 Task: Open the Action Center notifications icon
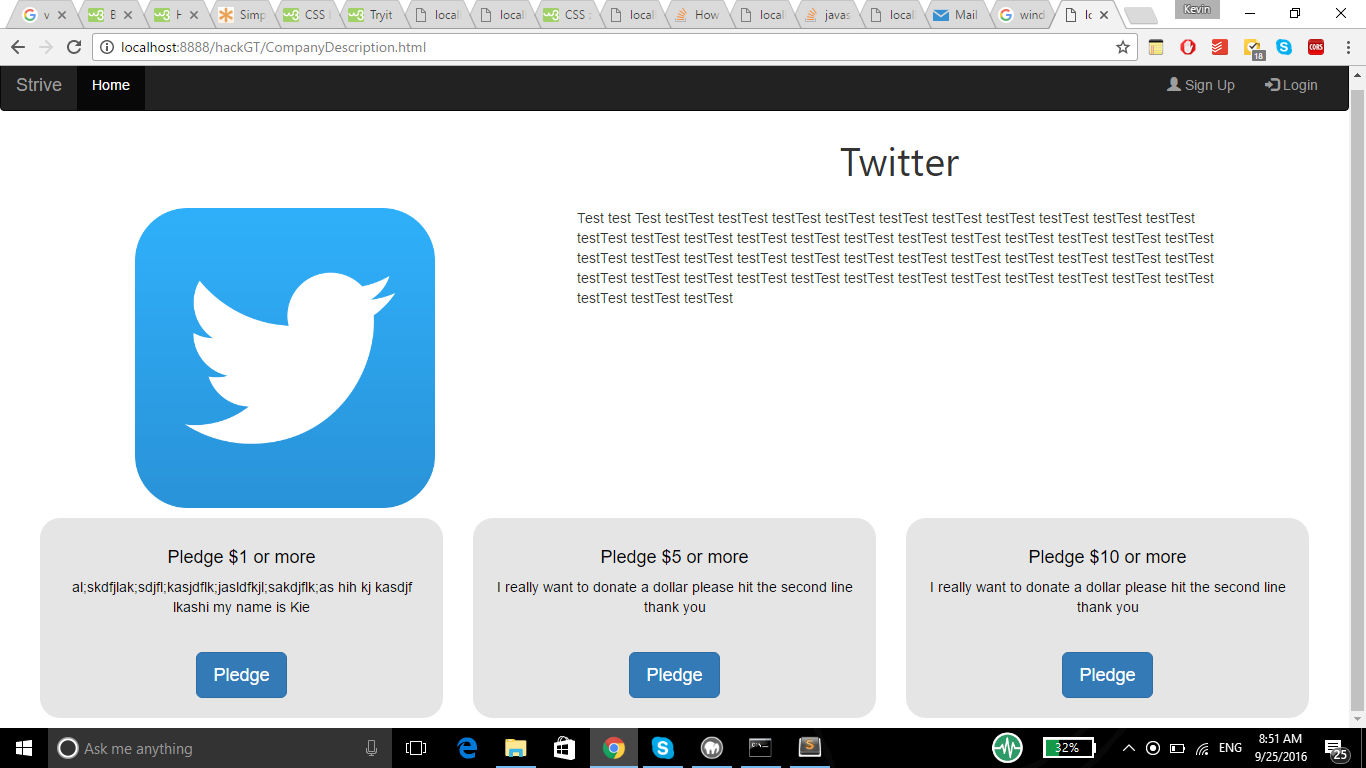[1335, 748]
